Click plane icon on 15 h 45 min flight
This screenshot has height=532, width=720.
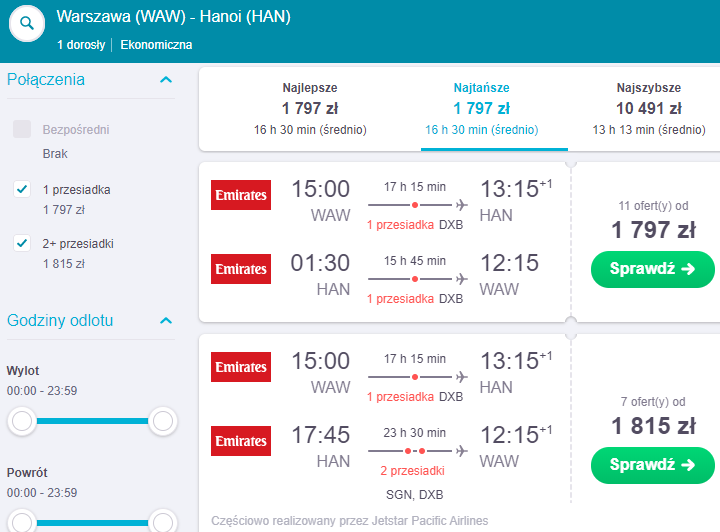click(461, 279)
